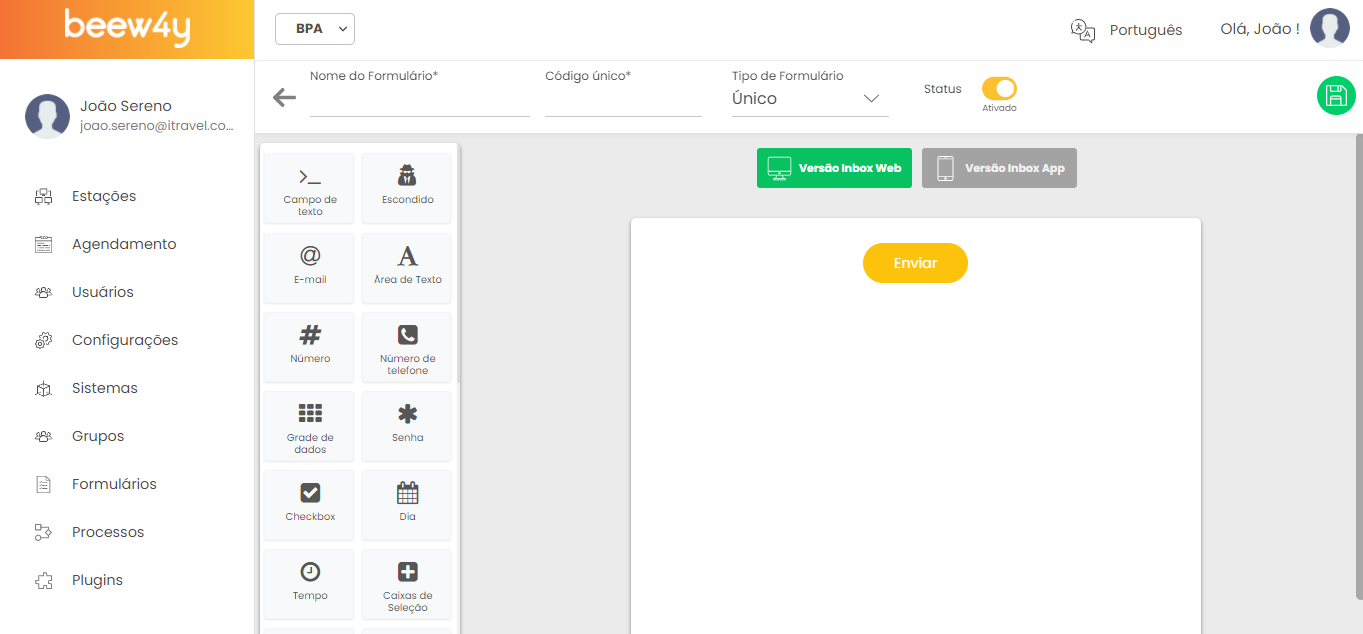Open the BPA dropdown
Image resolution: width=1363 pixels, height=634 pixels.
[x=315, y=29]
